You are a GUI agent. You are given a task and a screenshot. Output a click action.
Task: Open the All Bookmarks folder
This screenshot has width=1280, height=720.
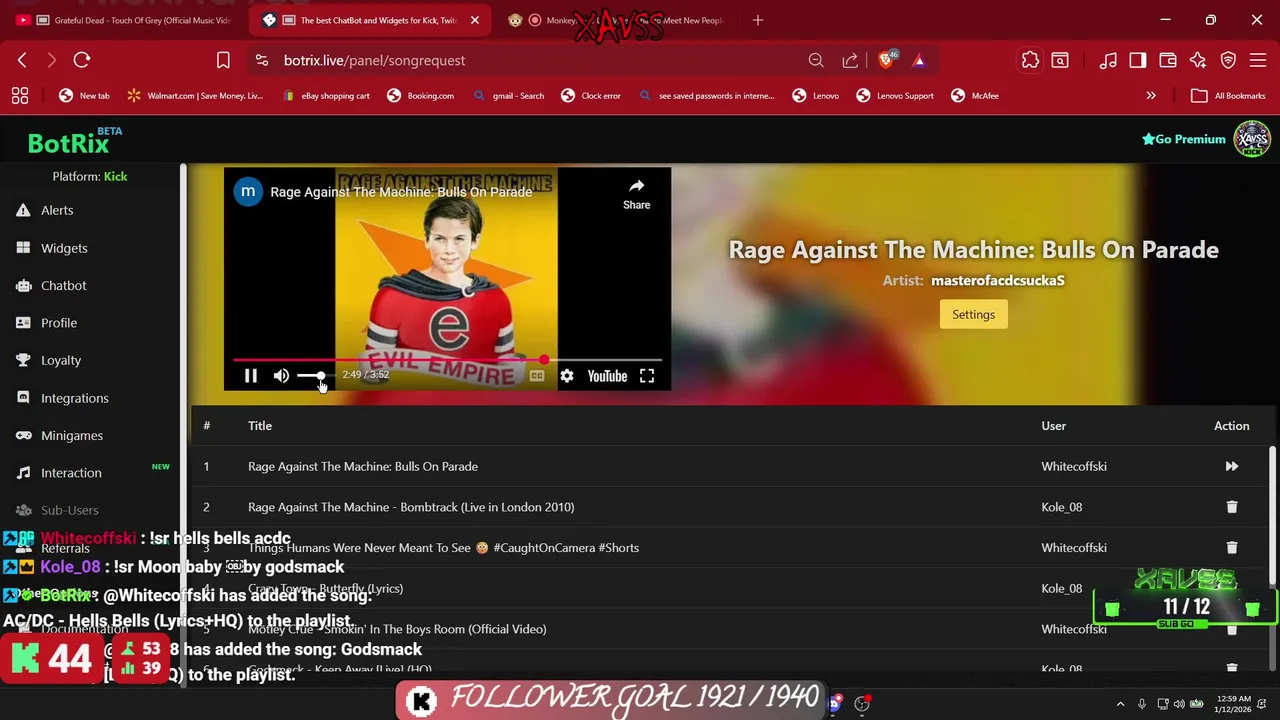click(x=1229, y=96)
